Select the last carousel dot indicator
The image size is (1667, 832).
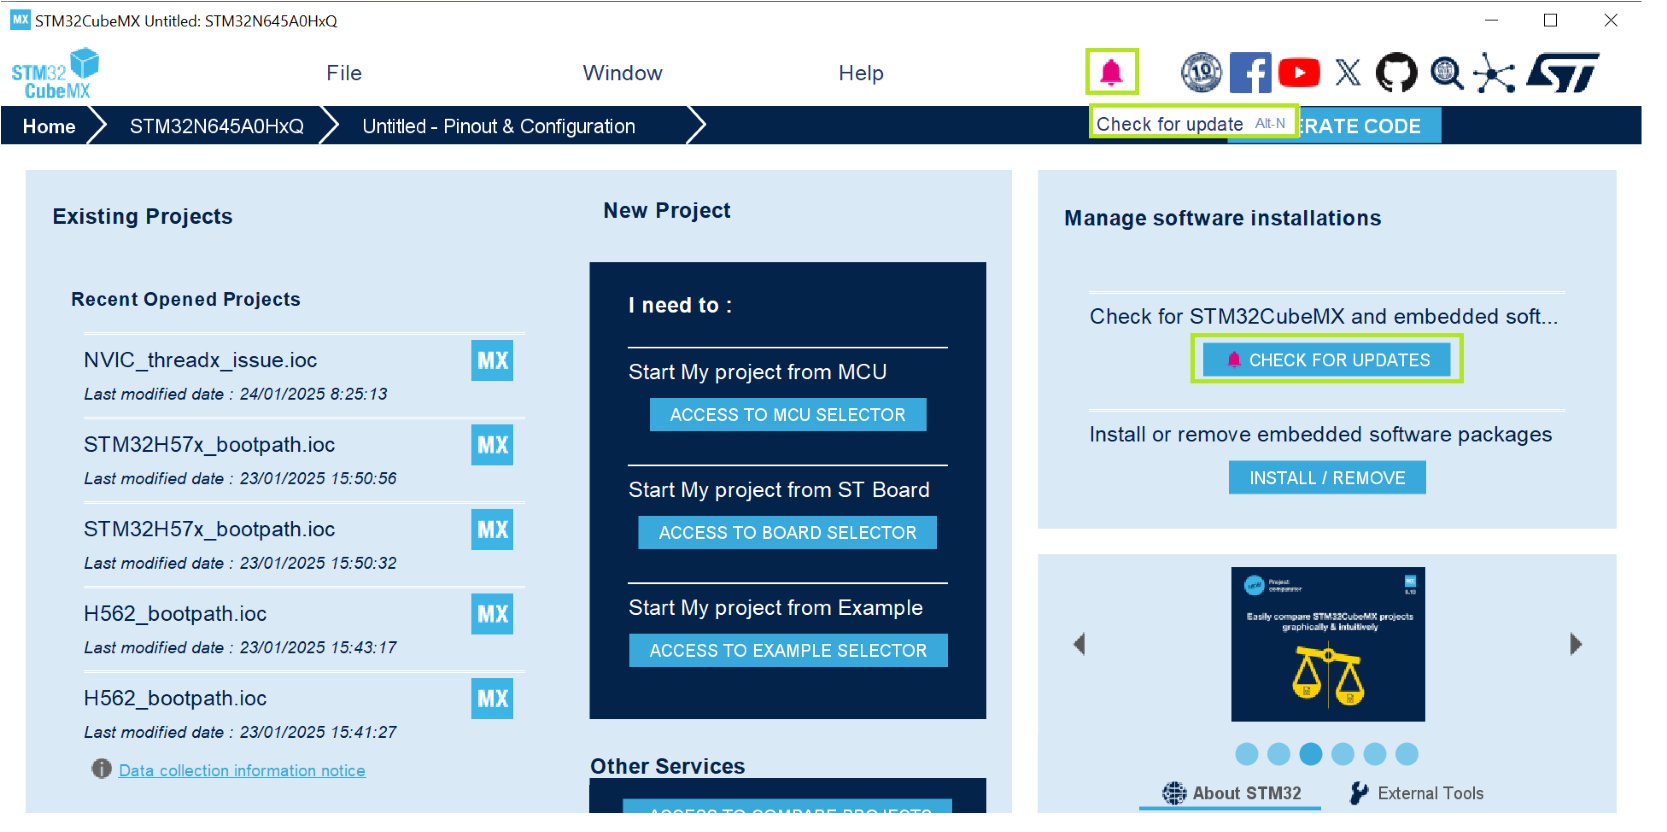pos(1407,754)
